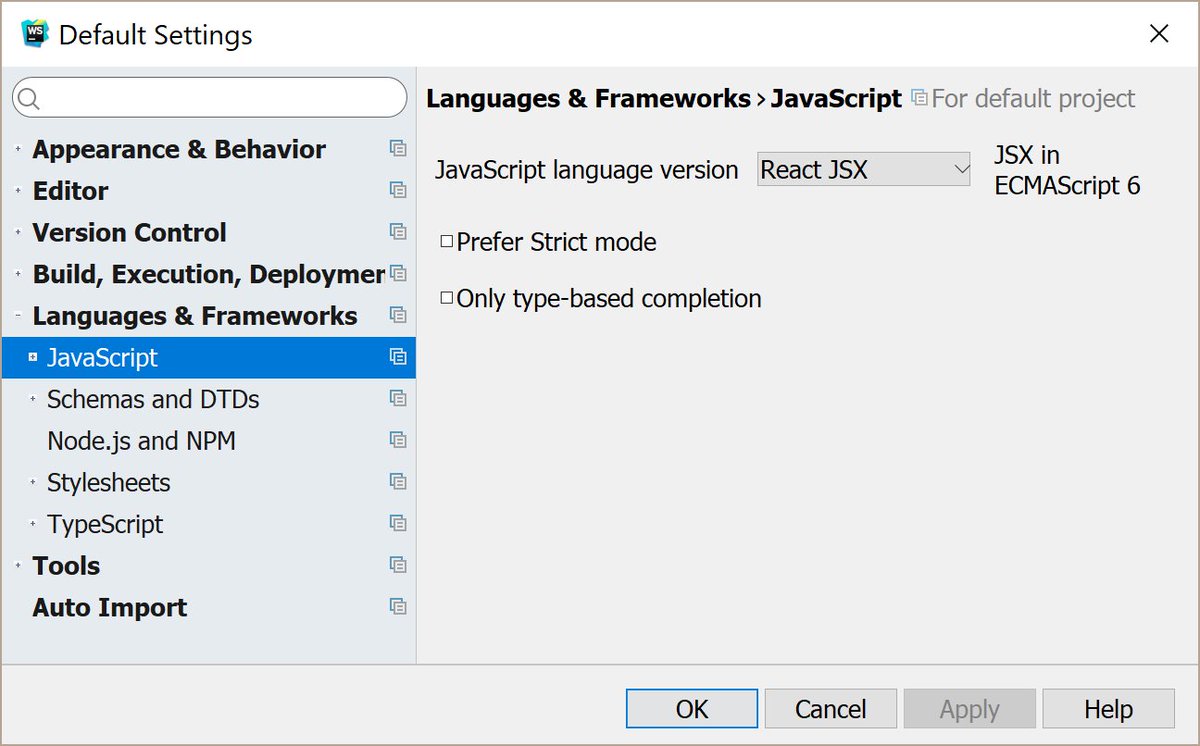Screen dimensions: 1200x746
Task: Expand Schemas and DTDs node arrow
Action: [x=33, y=399]
